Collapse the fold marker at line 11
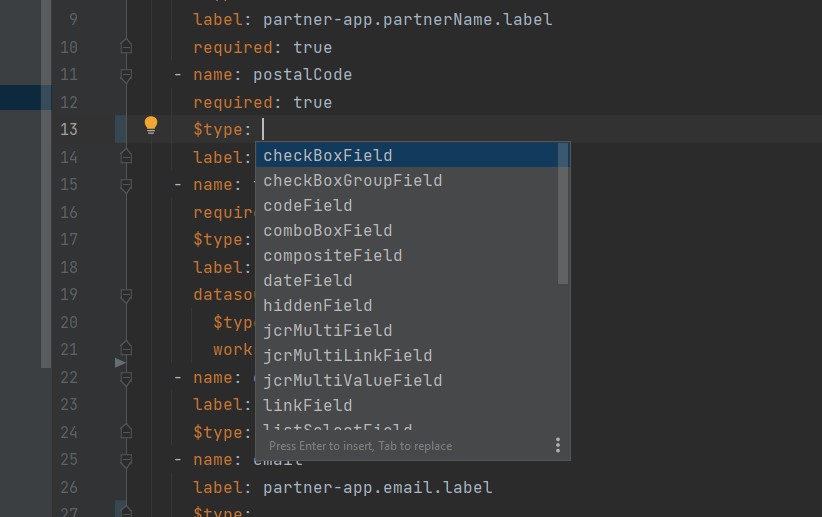The height and width of the screenshot is (517, 822). (126, 75)
